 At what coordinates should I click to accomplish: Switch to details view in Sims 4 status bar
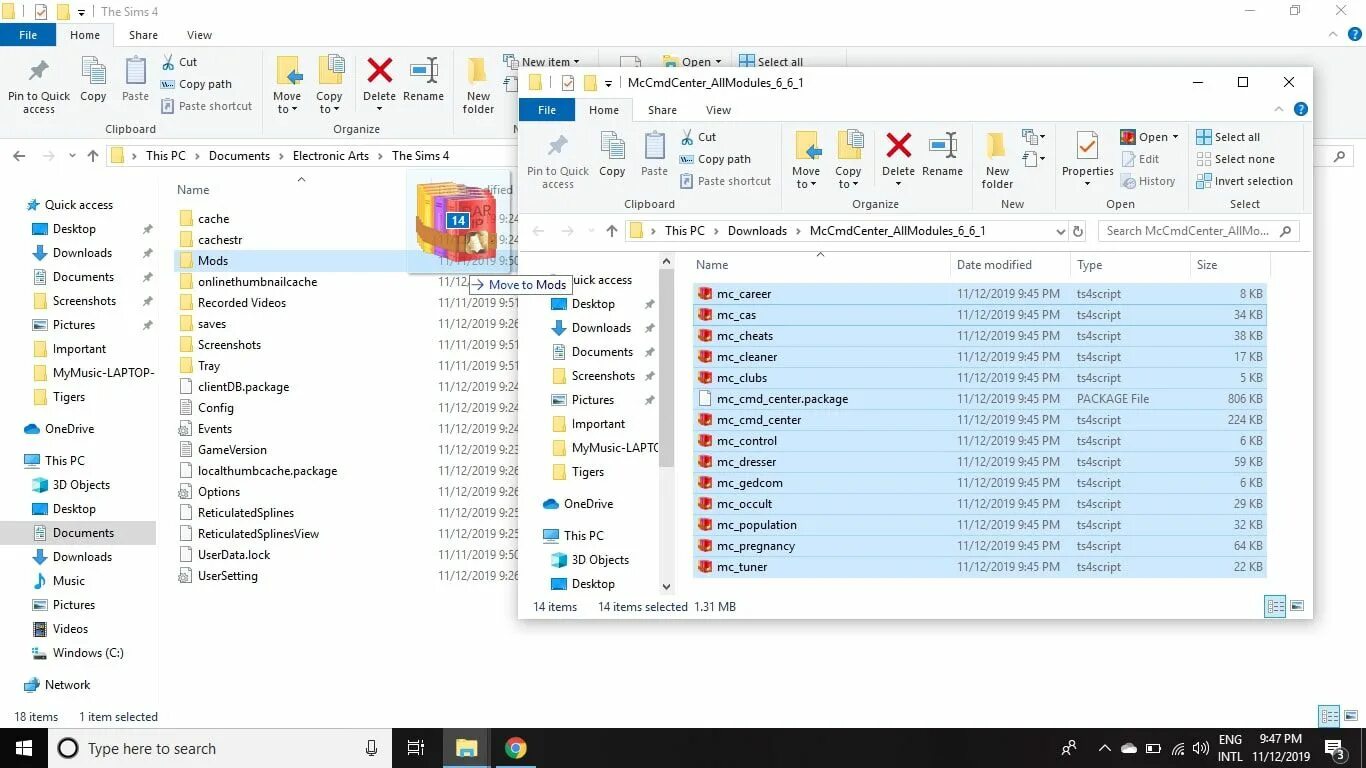point(1329,716)
